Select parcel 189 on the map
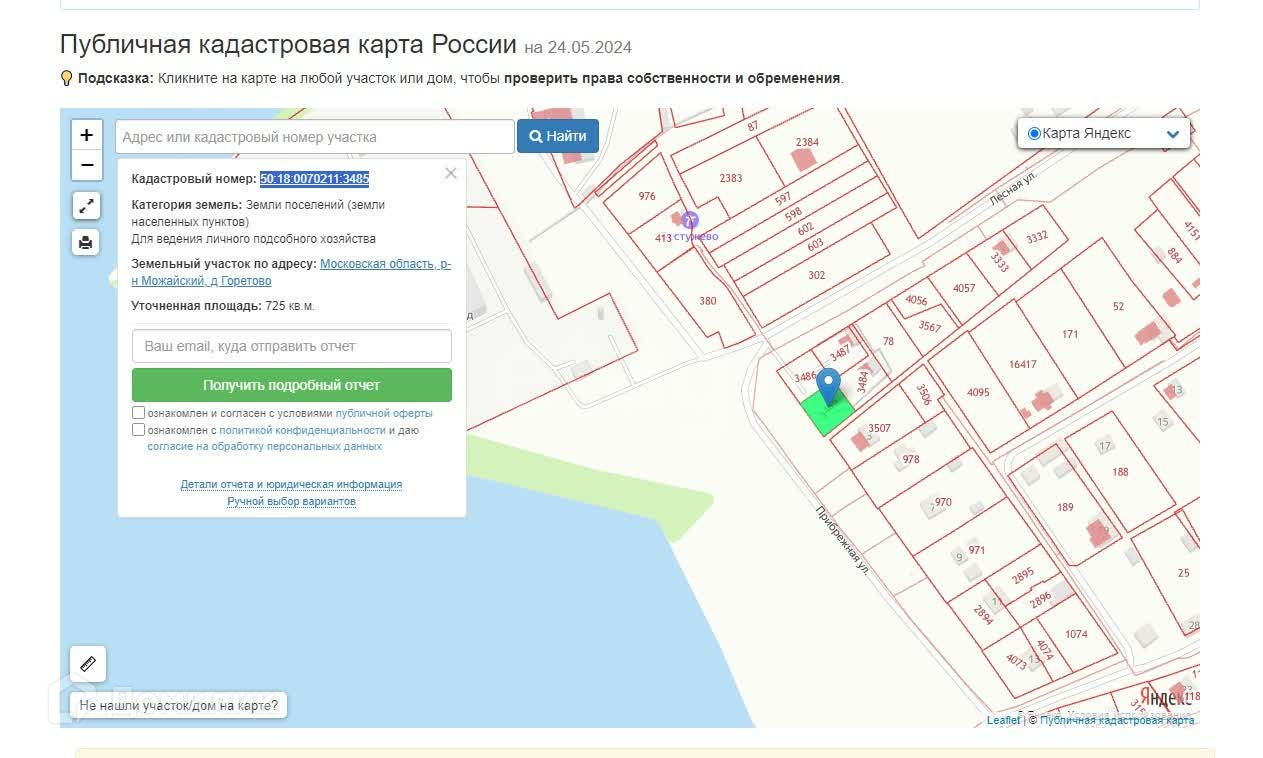Viewport: 1263px width, 758px height. coord(1066,507)
